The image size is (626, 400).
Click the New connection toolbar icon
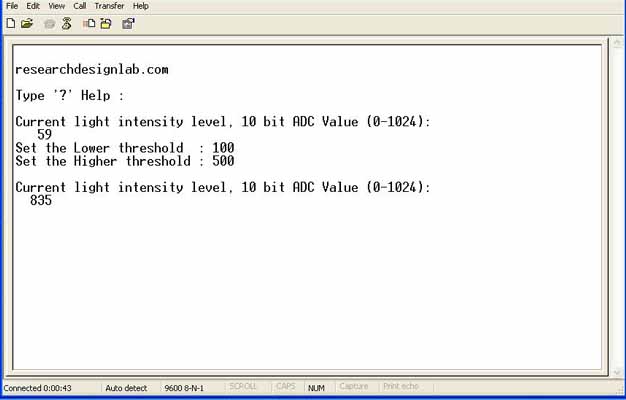(11, 23)
